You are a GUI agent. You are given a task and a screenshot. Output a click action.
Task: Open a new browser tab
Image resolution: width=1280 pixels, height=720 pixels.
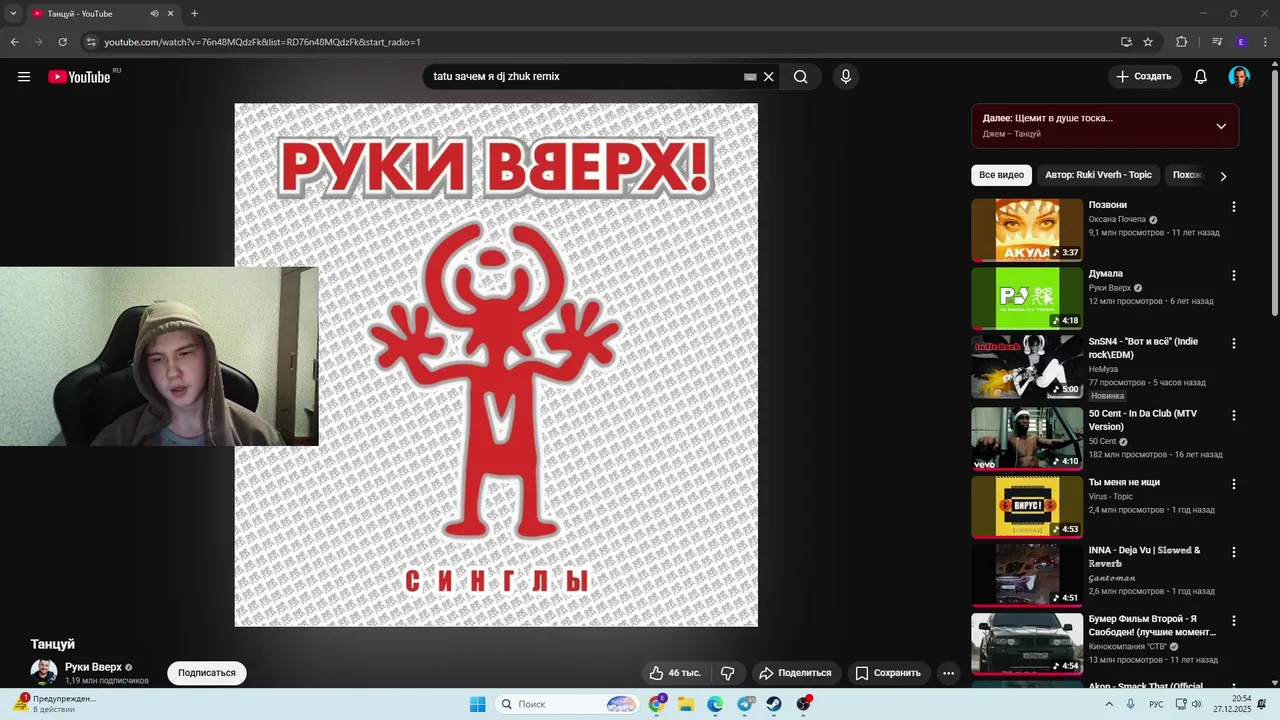click(x=194, y=14)
